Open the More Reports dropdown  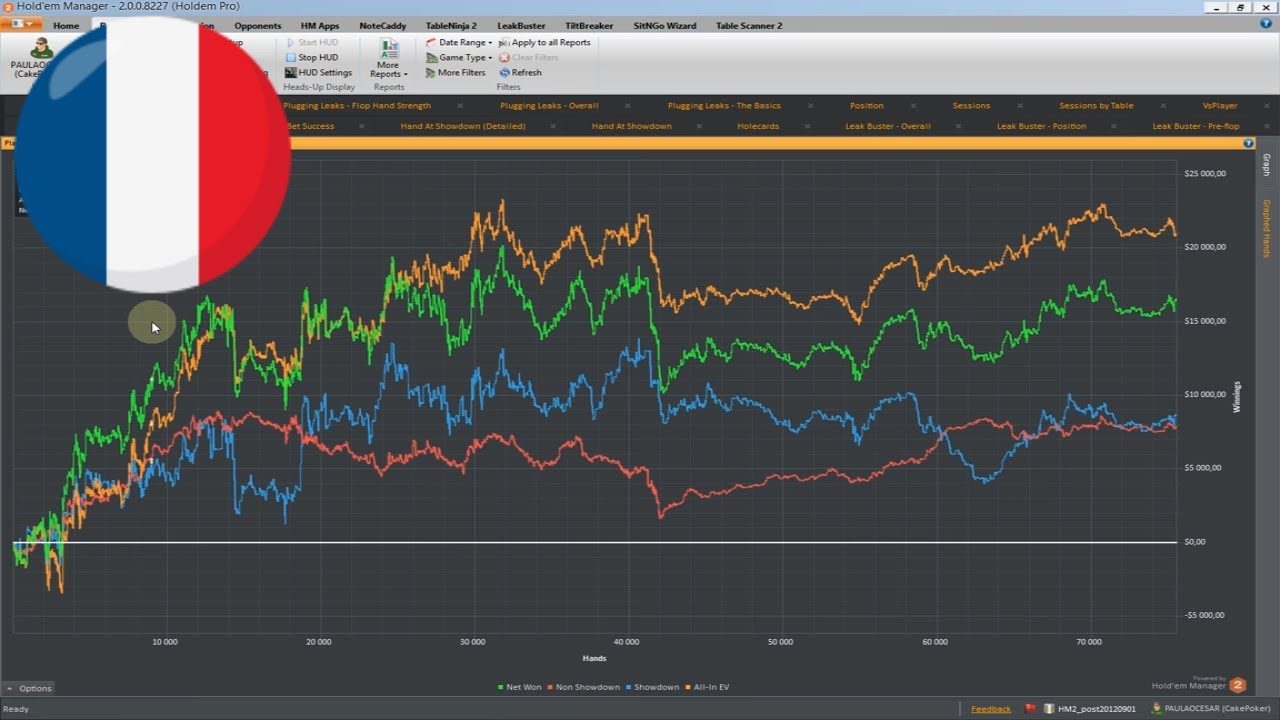tap(388, 59)
